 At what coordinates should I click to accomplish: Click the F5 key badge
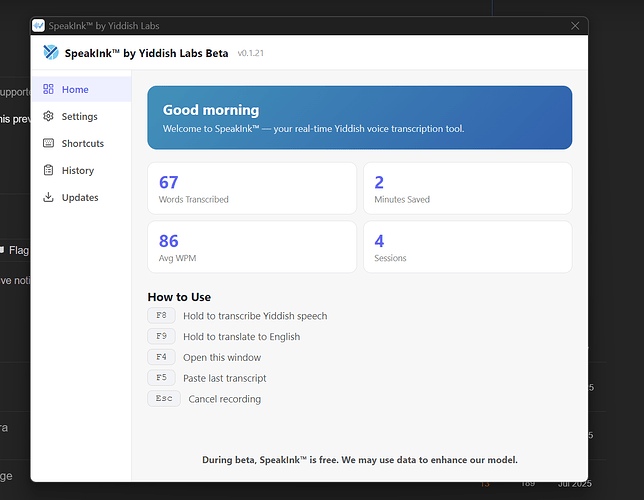tap(161, 378)
